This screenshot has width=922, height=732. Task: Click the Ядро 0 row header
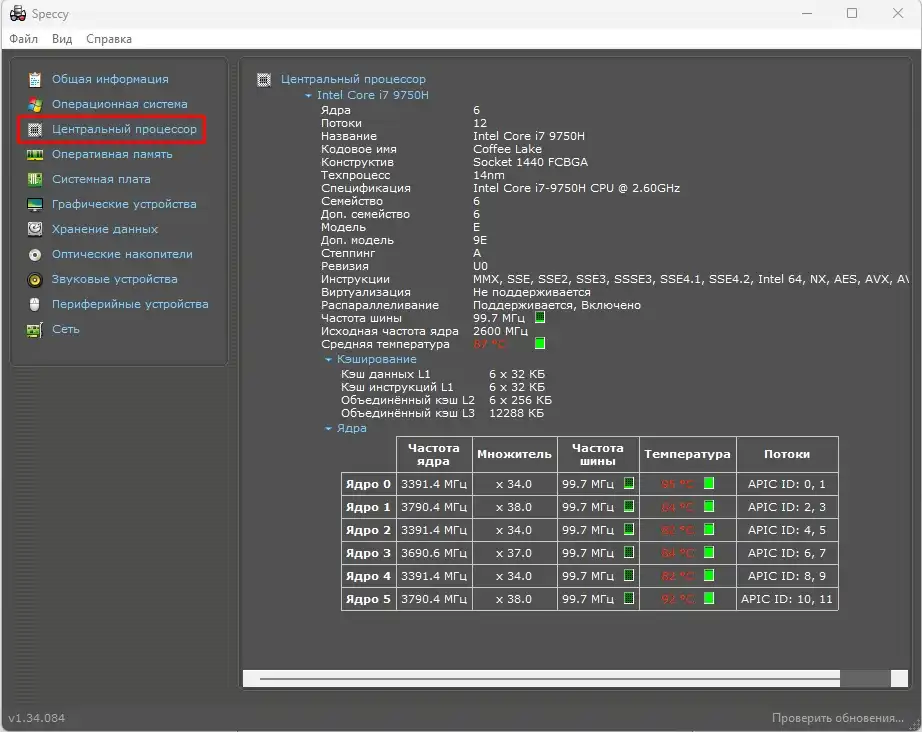click(369, 484)
